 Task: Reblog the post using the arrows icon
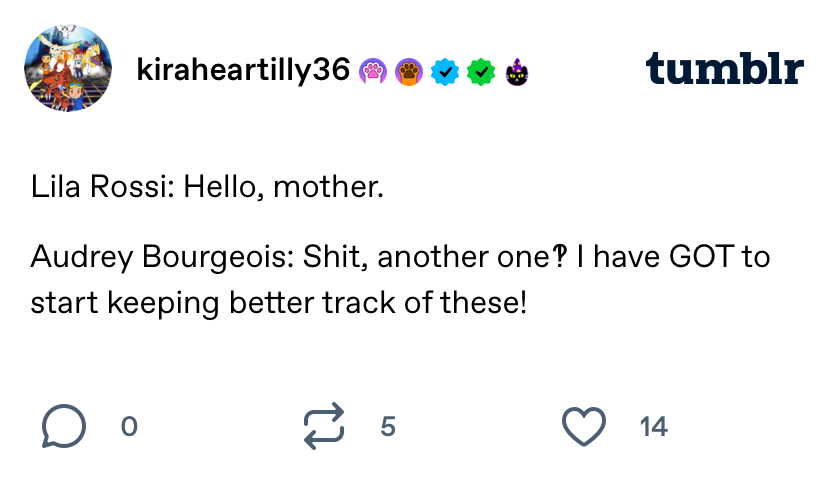pyautogui.click(x=324, y=426)
